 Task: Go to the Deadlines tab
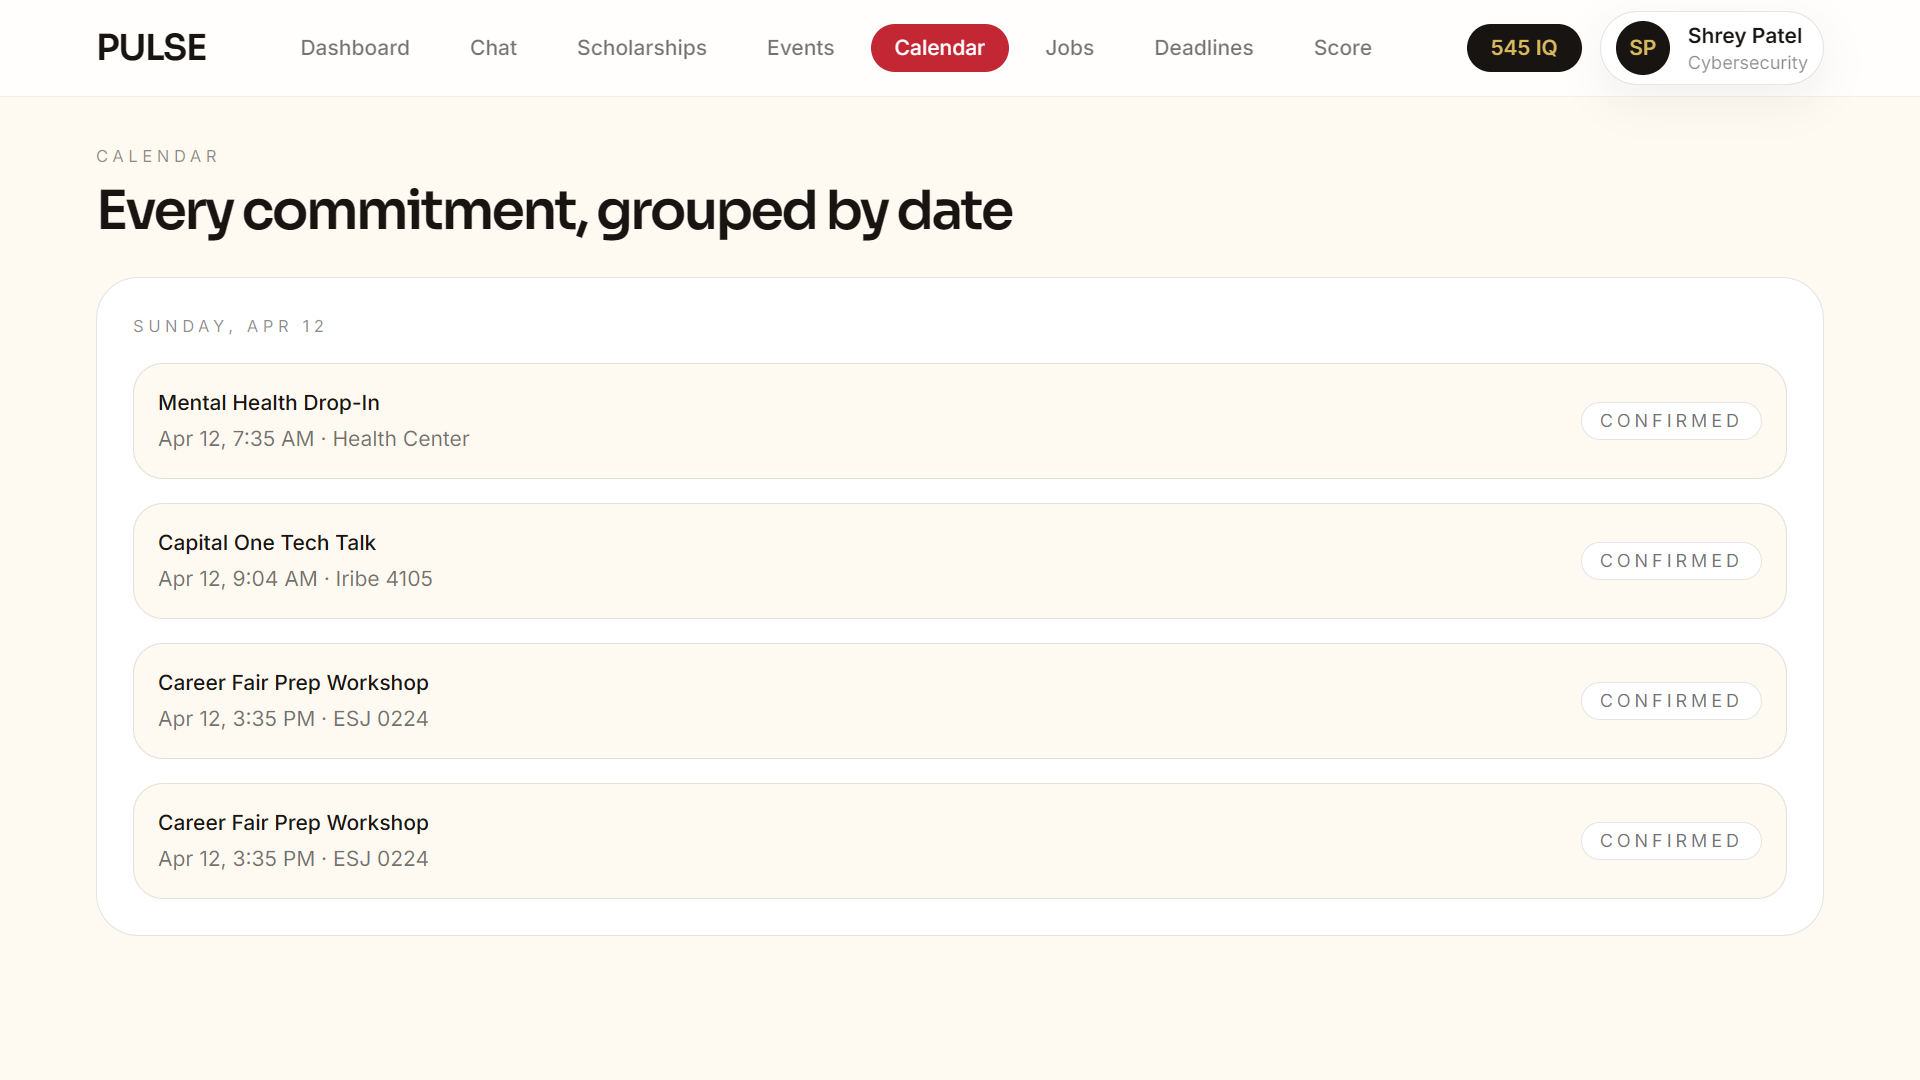click(x=1203, y=48)
